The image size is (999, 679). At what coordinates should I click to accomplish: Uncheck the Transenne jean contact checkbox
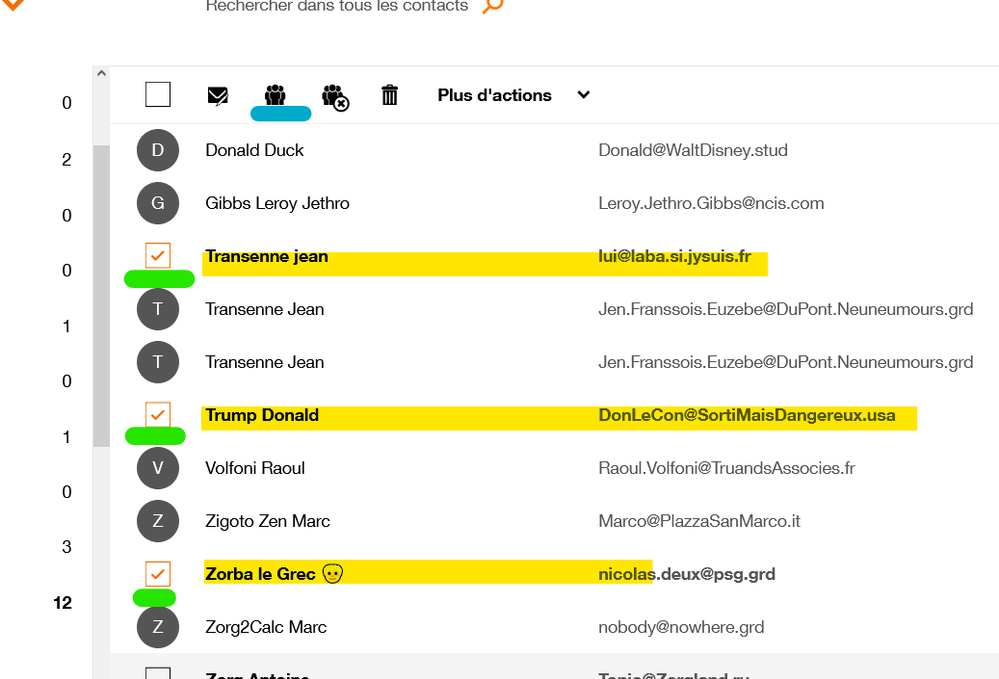tap(157, 256)
